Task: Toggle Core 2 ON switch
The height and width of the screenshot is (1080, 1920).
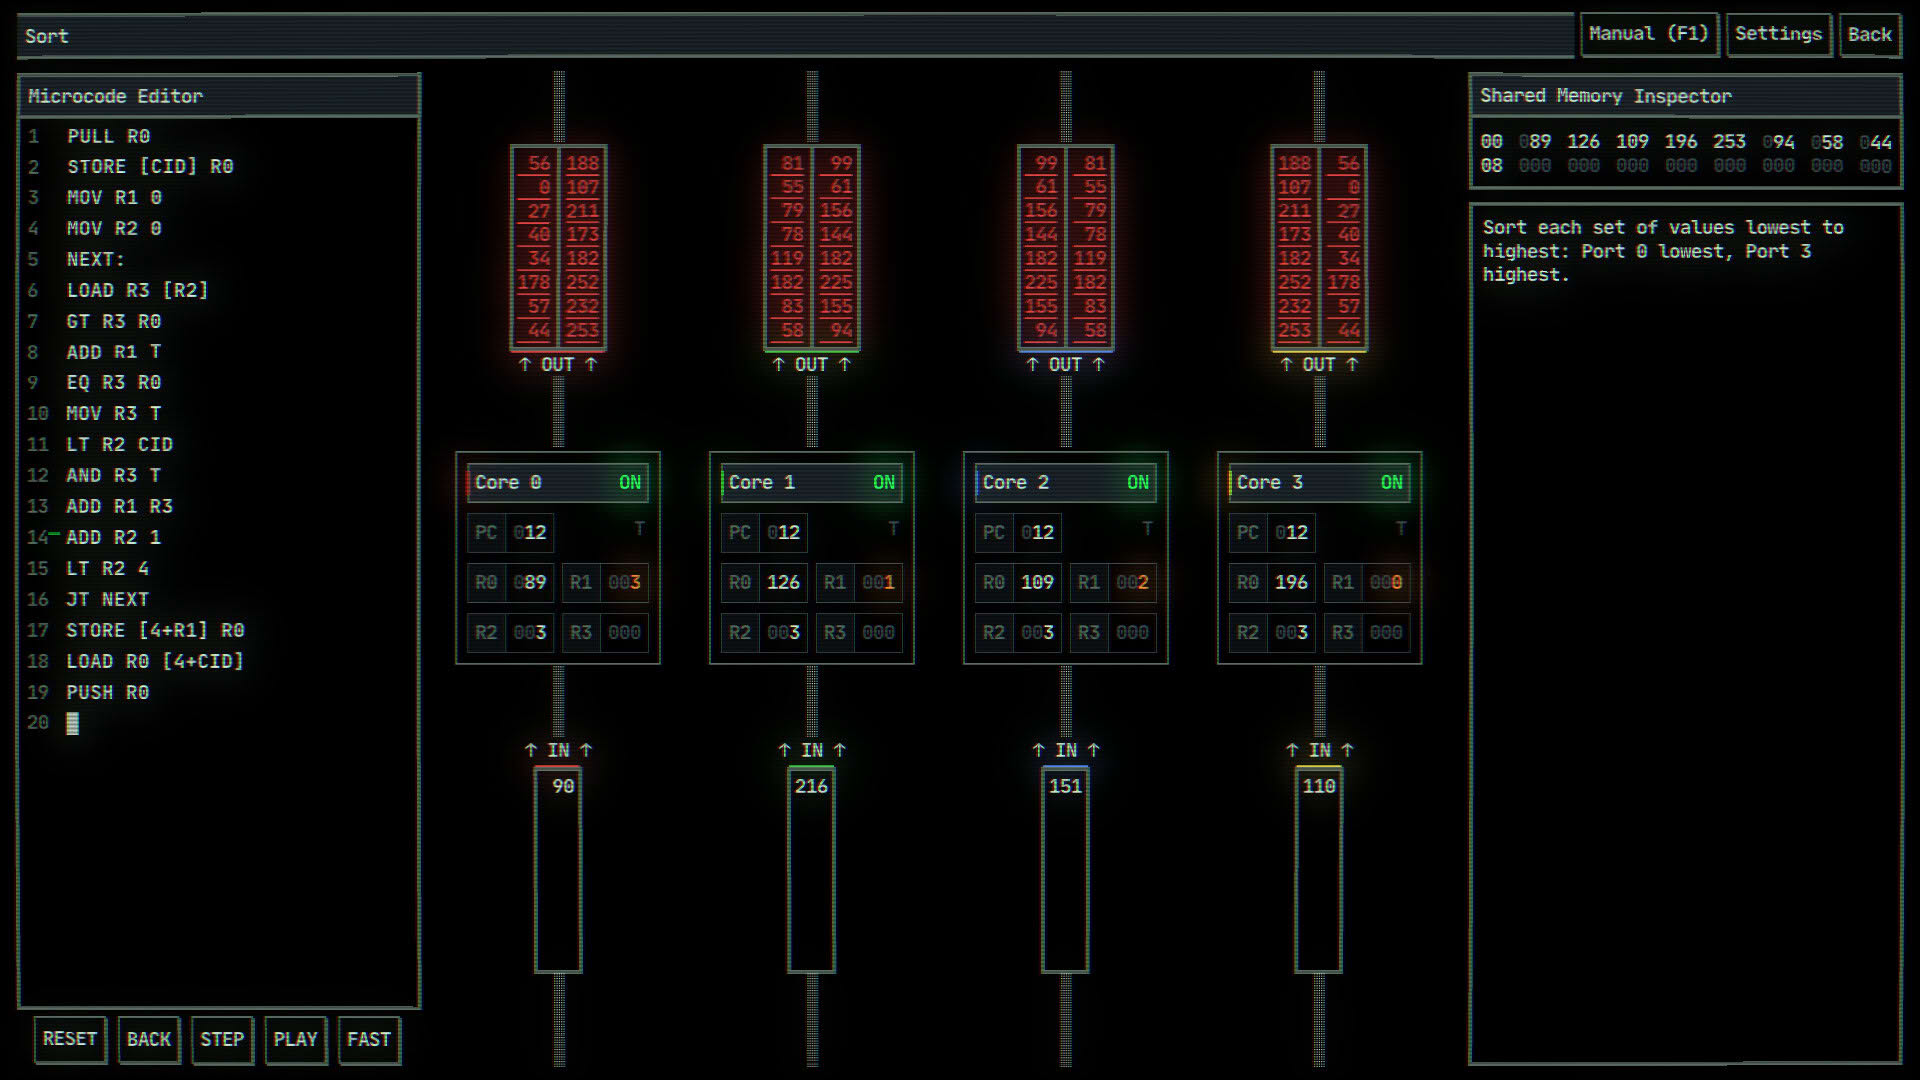Action: pyautogui.click(x=1138, y=482)
